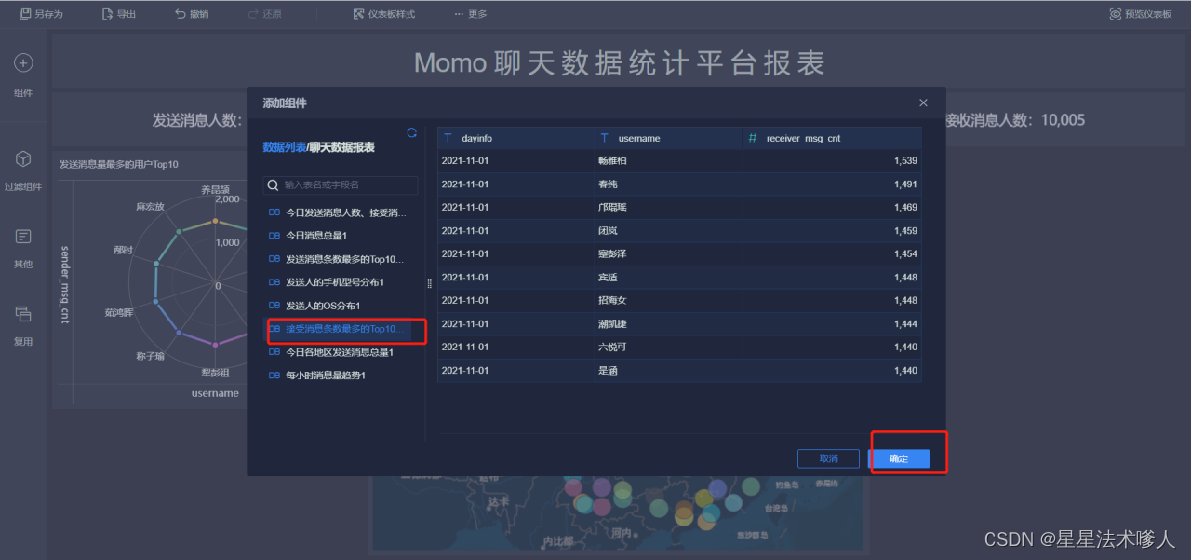Screen dimensions: 1192x560
Task: Click the cell with value 1,539
Action: (832, 161)
